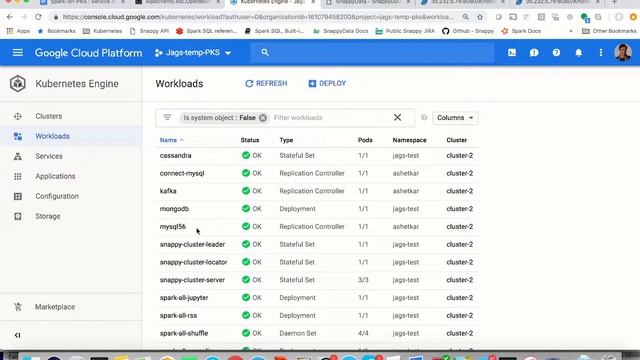The width and height of the screenshot is (640, 360).
Task: Show notifications bell
Action: click(578, 53)
